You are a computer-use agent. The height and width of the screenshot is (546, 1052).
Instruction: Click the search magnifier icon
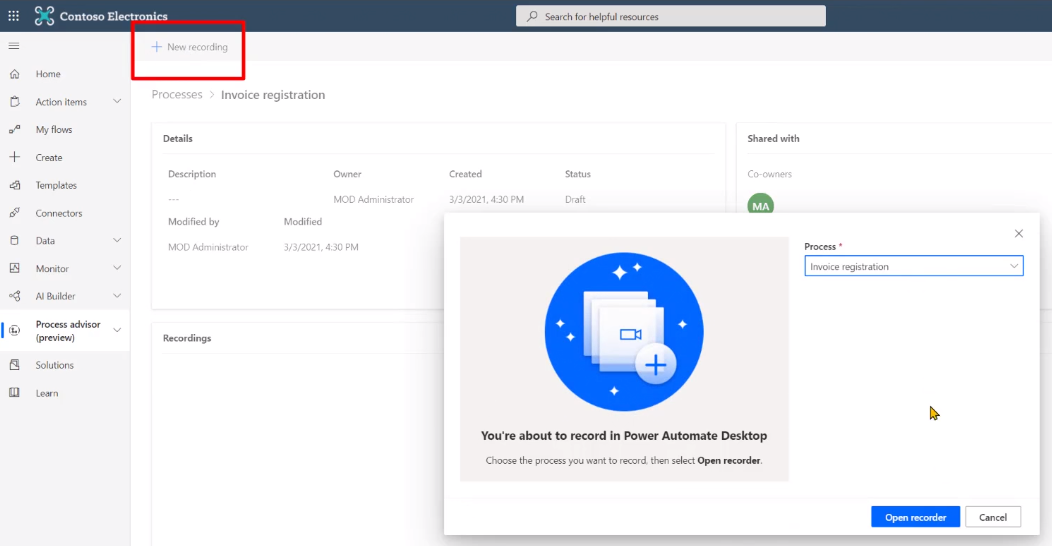[x=532, y=16]
